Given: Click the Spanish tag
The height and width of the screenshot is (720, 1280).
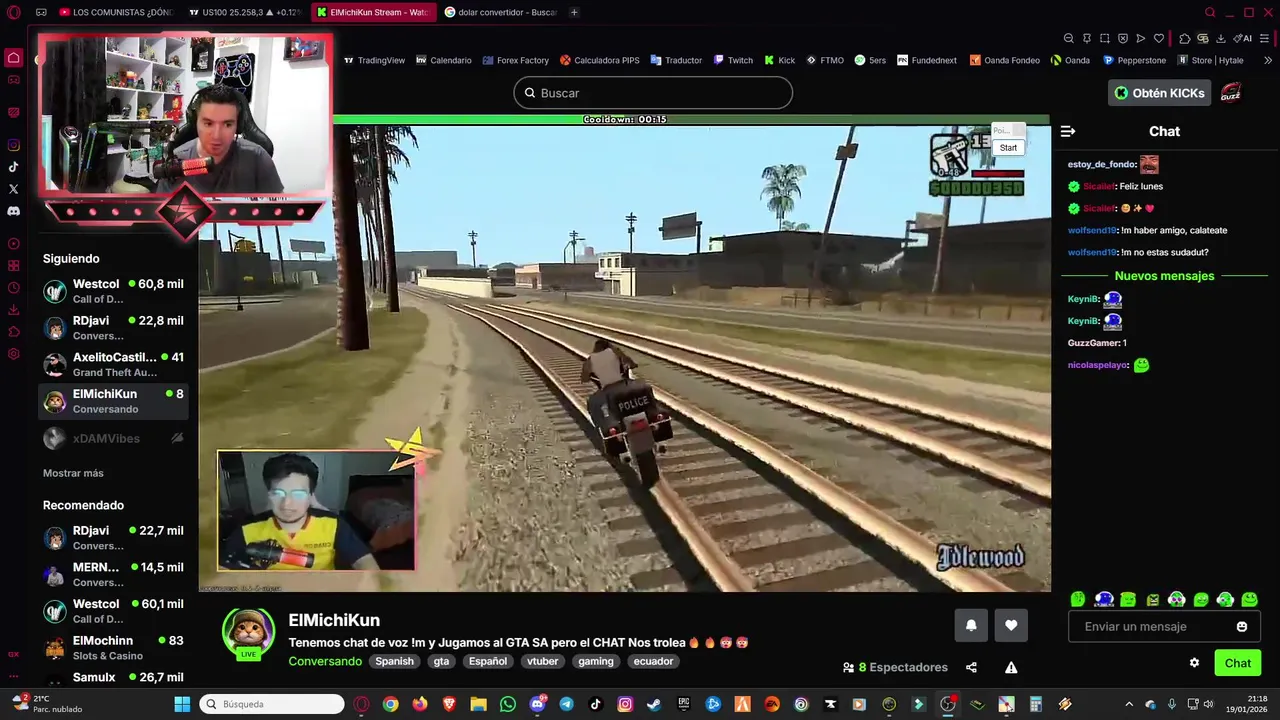Looking at the screenshot, I should (x=394, y=661).
